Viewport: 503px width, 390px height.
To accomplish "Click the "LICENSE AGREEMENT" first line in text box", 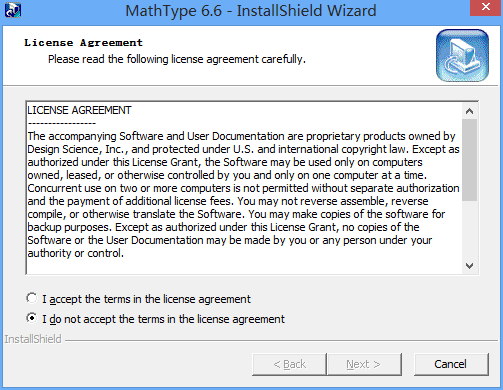I will coord(79,110).
